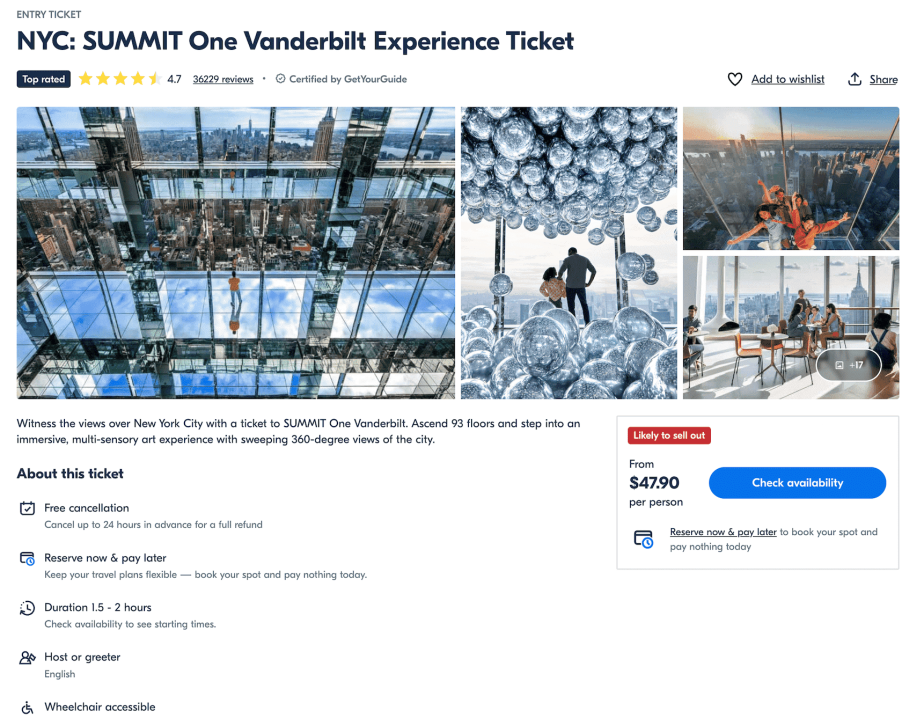Click the star rating display

pos(120,79)
